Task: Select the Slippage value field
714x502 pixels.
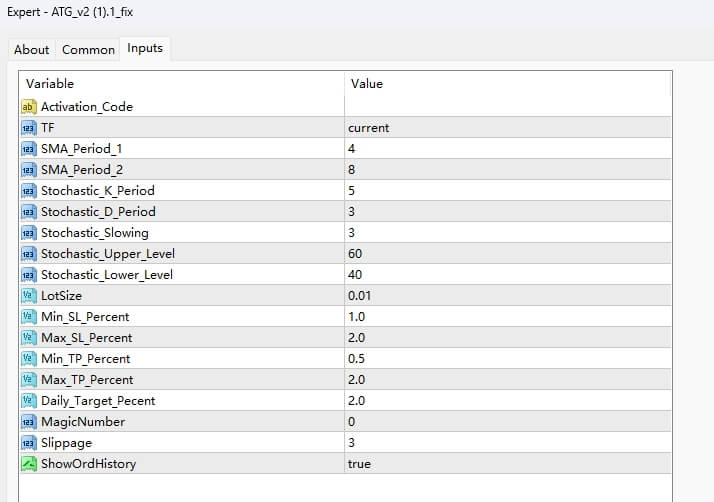Action: click(506, 443)
